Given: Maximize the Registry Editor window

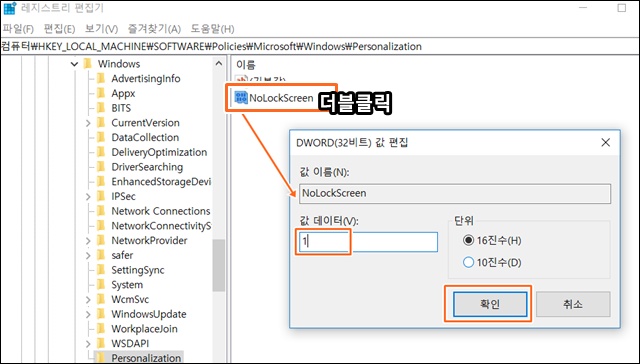Looking at the screenshot, I should [x=622, y=8].
